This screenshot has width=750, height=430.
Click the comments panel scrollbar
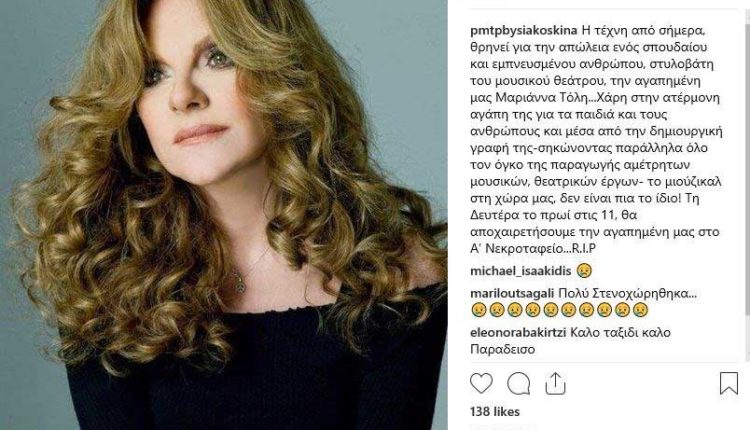[747, 163]
